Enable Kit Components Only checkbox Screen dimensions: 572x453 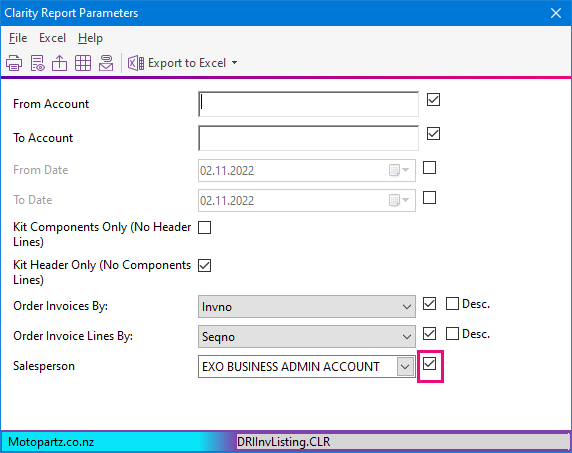(204, 227)
